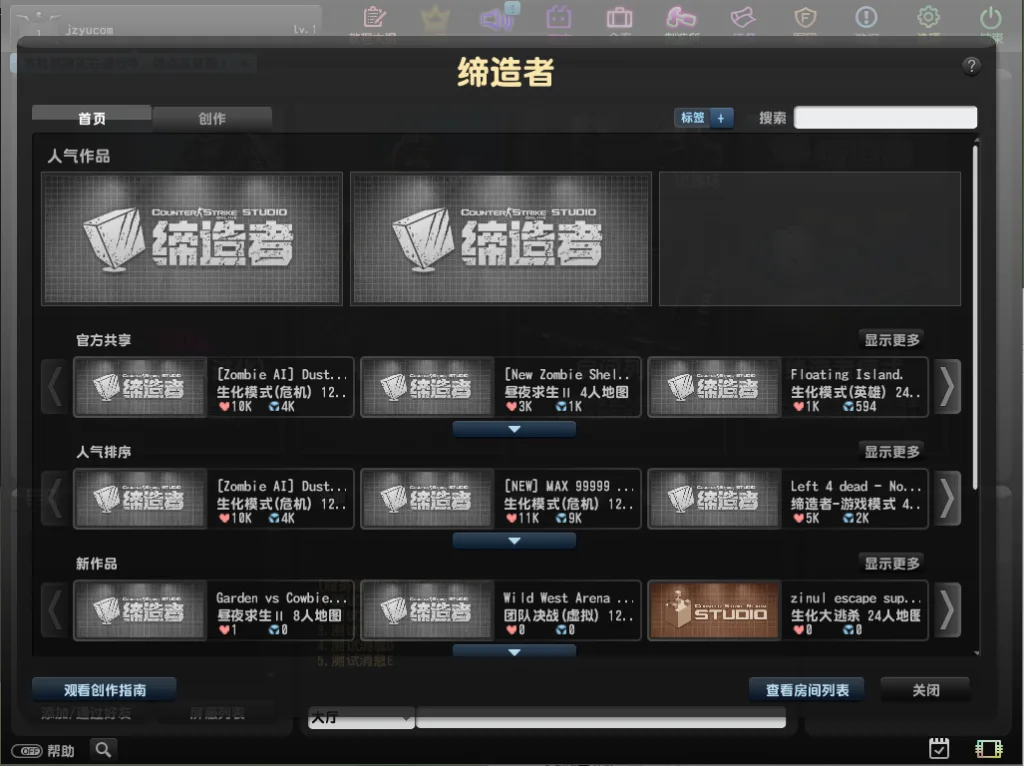Image resolution: width=1024 pixels, height=766 pixels.
Task: Click the plus icon beside 标签
Action: tap(722, 118)
